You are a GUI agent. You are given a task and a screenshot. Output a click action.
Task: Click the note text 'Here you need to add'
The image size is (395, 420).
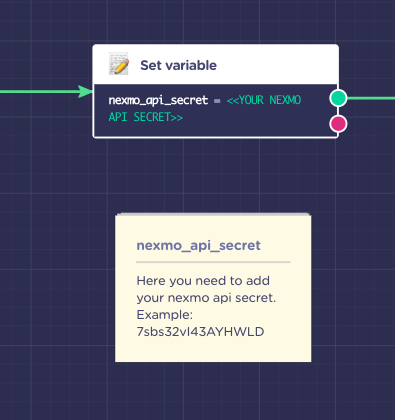[x=203, y=281]
